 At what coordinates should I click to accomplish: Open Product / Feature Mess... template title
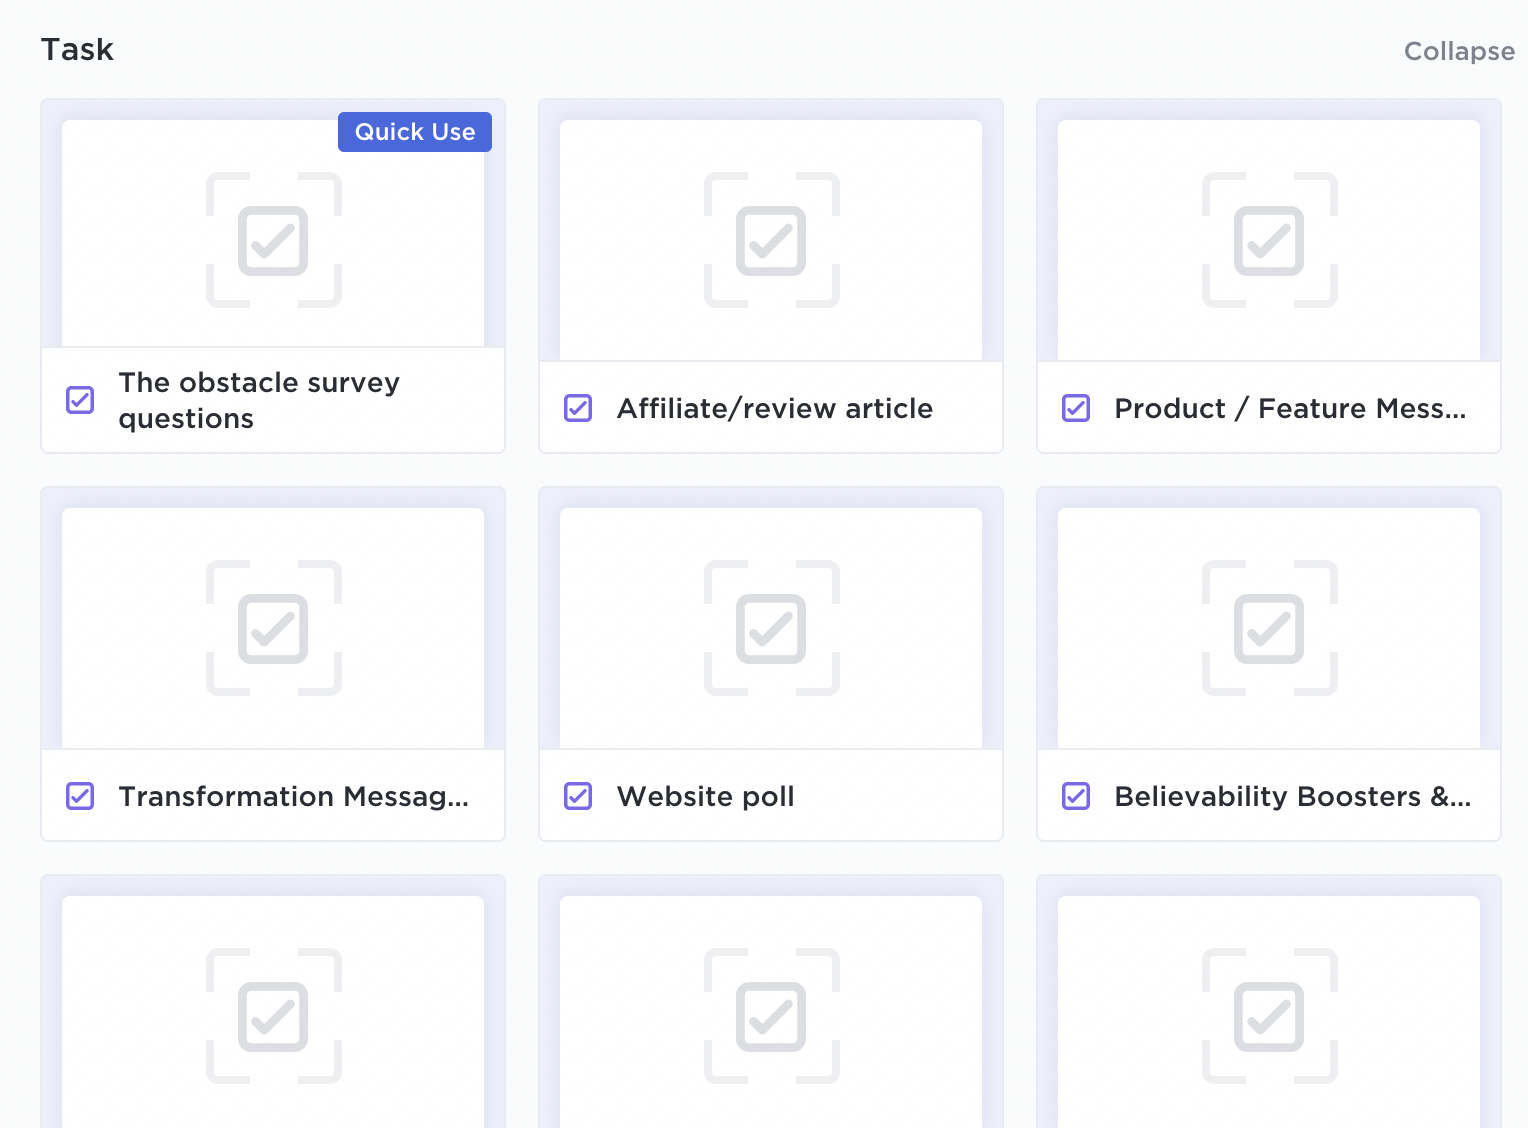click(1290, 408)
